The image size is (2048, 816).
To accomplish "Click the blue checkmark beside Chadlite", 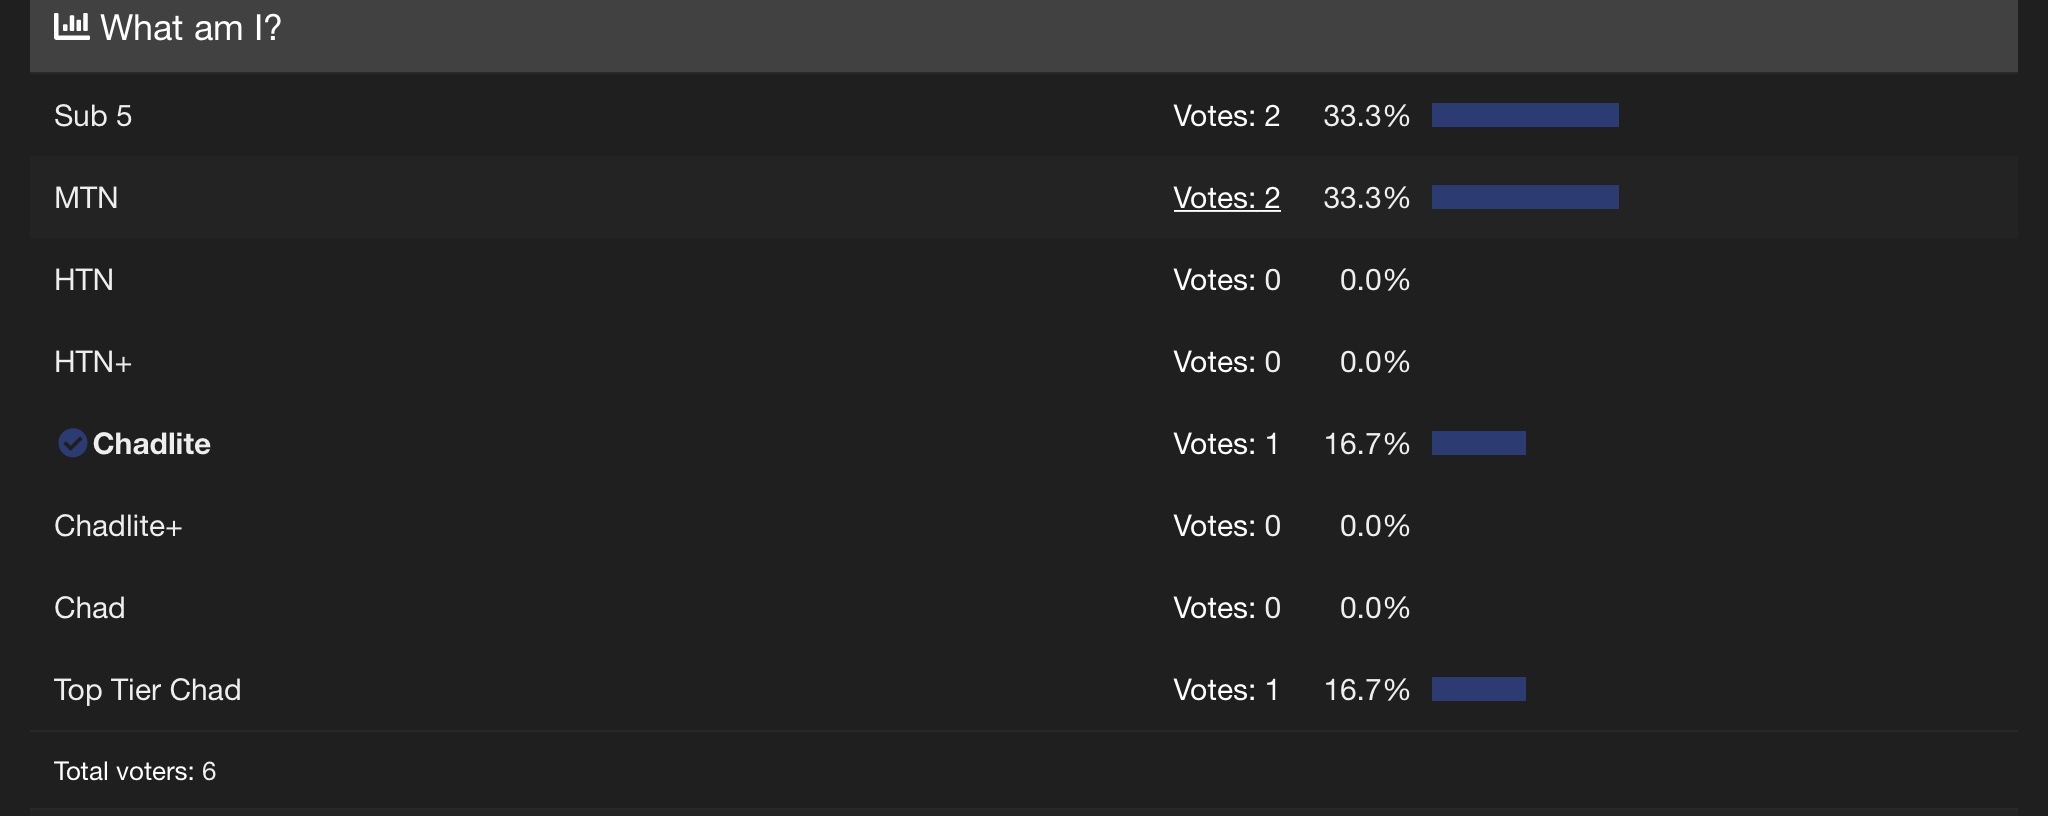I will [72, 443].
